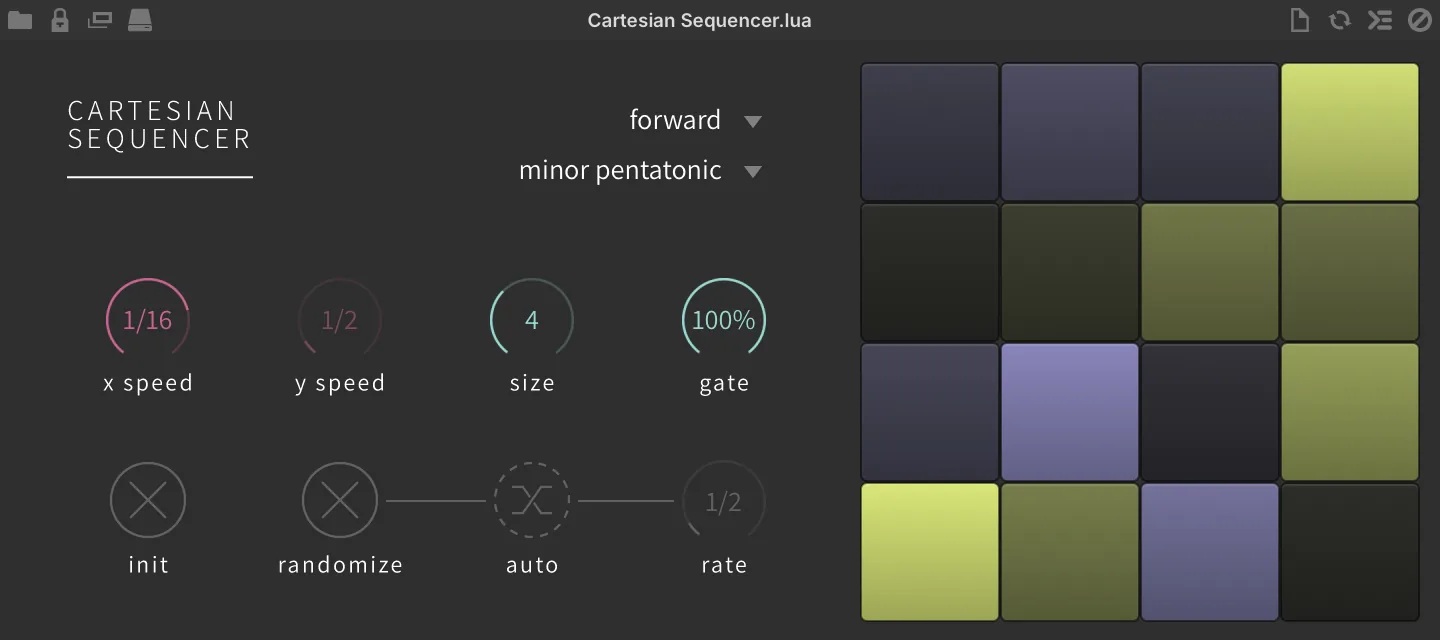Select the first pad in the third row

[930, 412]
